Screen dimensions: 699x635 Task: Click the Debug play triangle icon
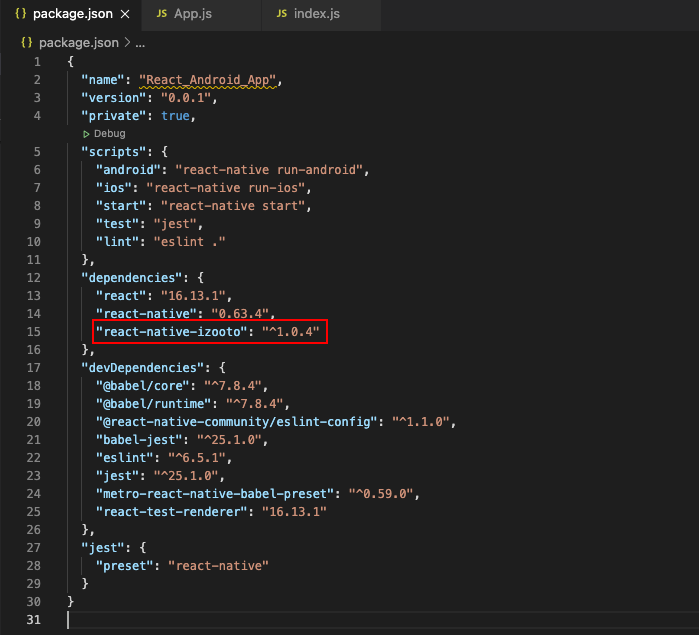pyautogui.click(x=86, y=134)
